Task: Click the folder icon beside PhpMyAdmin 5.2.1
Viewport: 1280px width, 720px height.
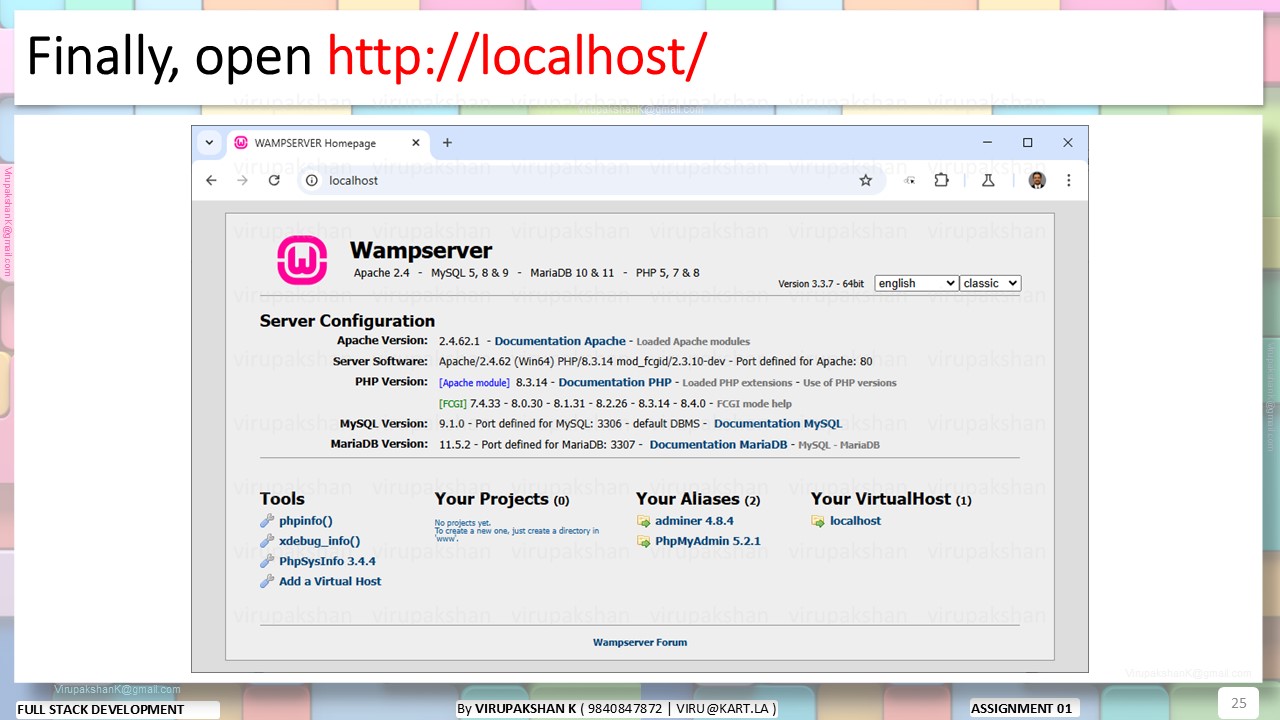Action: [643, 541]
